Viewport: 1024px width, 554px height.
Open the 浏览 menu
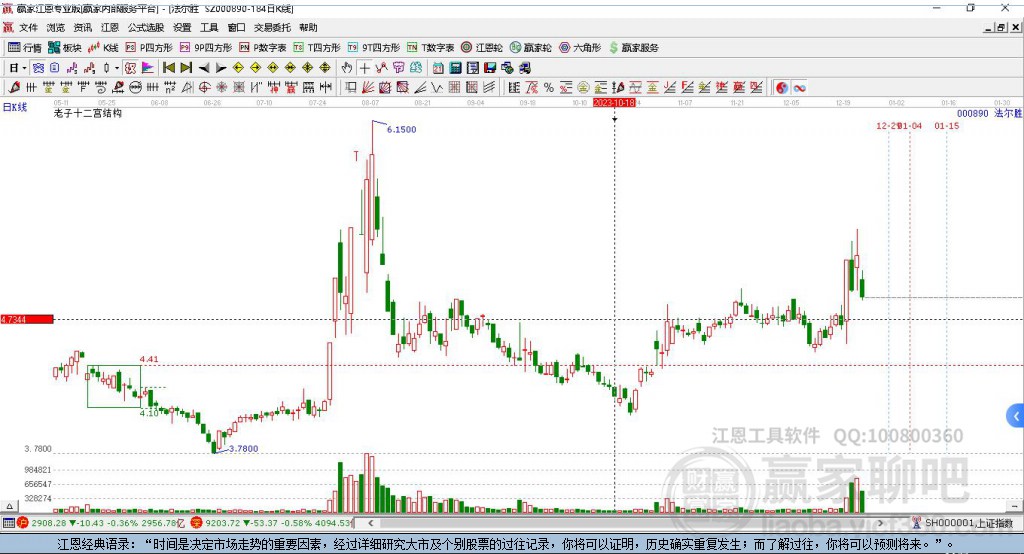click(x=56, y=27)
